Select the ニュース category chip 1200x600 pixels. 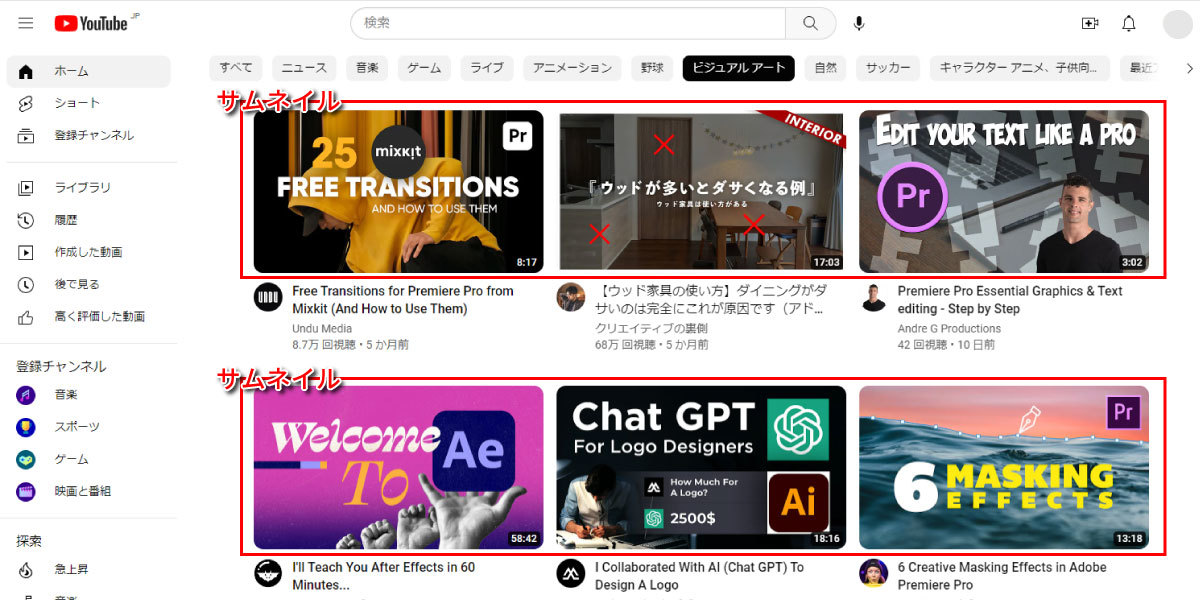pyautogui.click(x=304, y=68)
